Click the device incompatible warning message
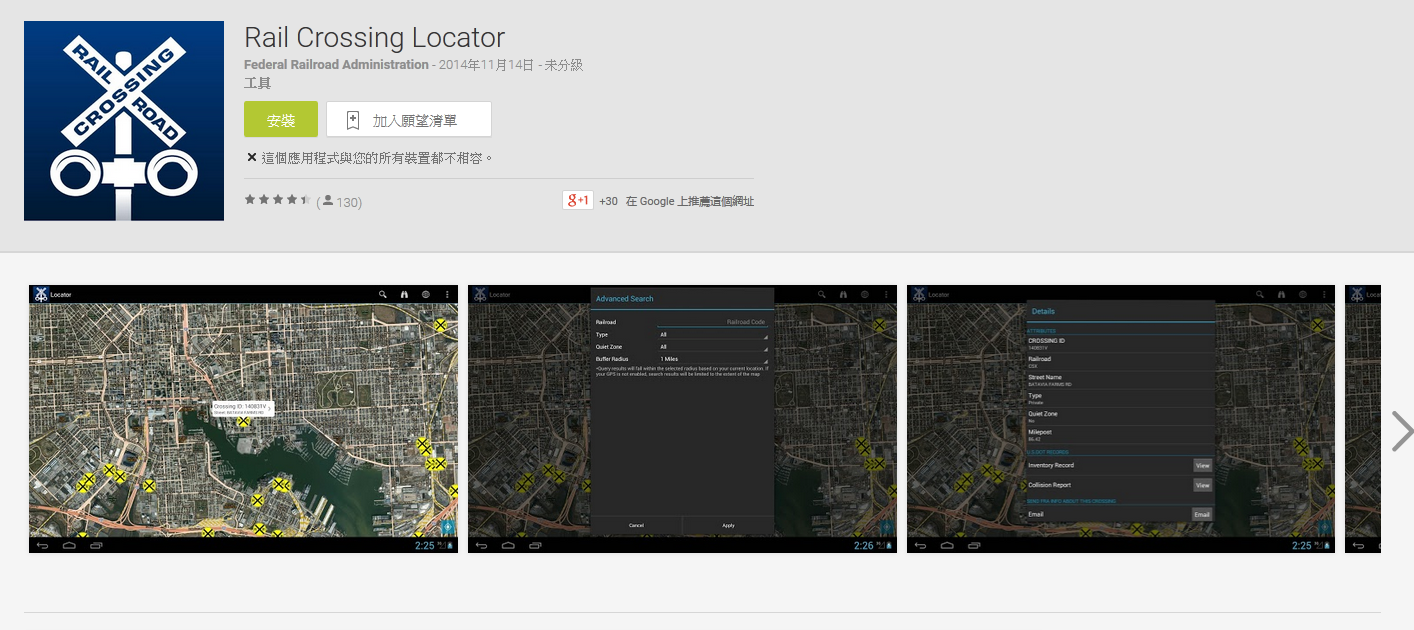The height and width of the screenshot is (630, 1414). point(370,158)
